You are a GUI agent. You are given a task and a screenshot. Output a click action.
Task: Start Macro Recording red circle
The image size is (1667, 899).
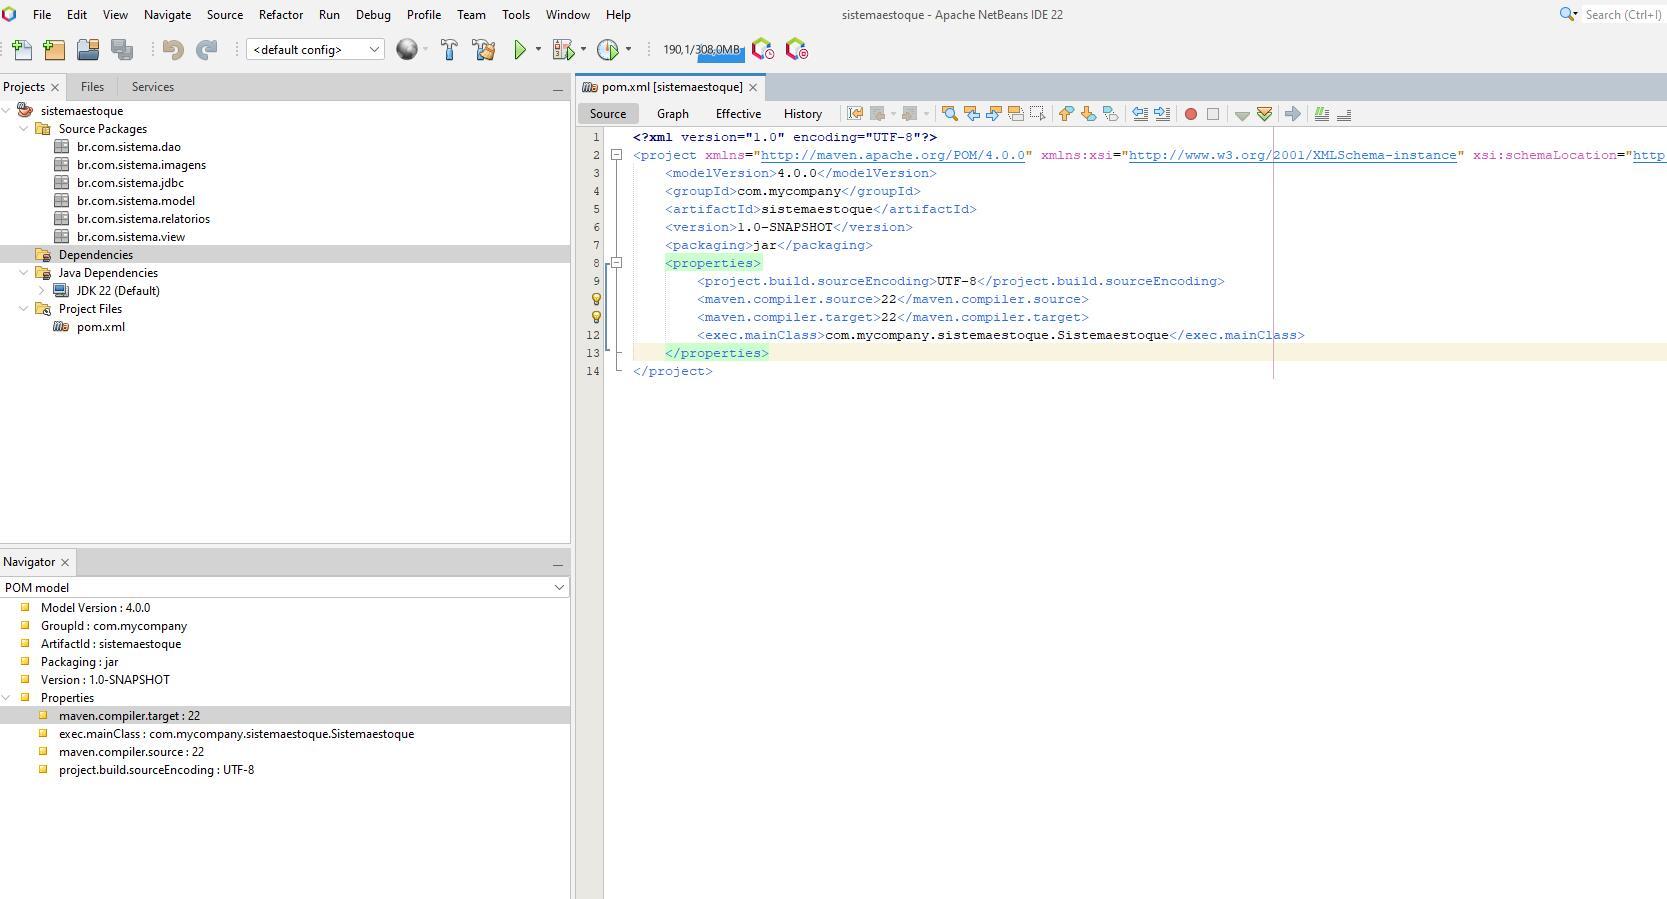tap(1190, 114)
